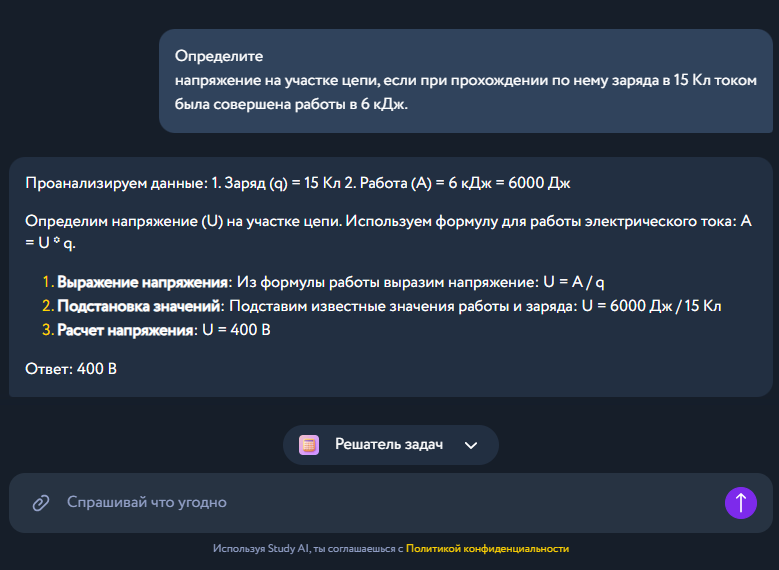Viewport: 779px width, 570px height.
Task: Click the calculator icon beside Решатель задач
Action: point(309,445)
